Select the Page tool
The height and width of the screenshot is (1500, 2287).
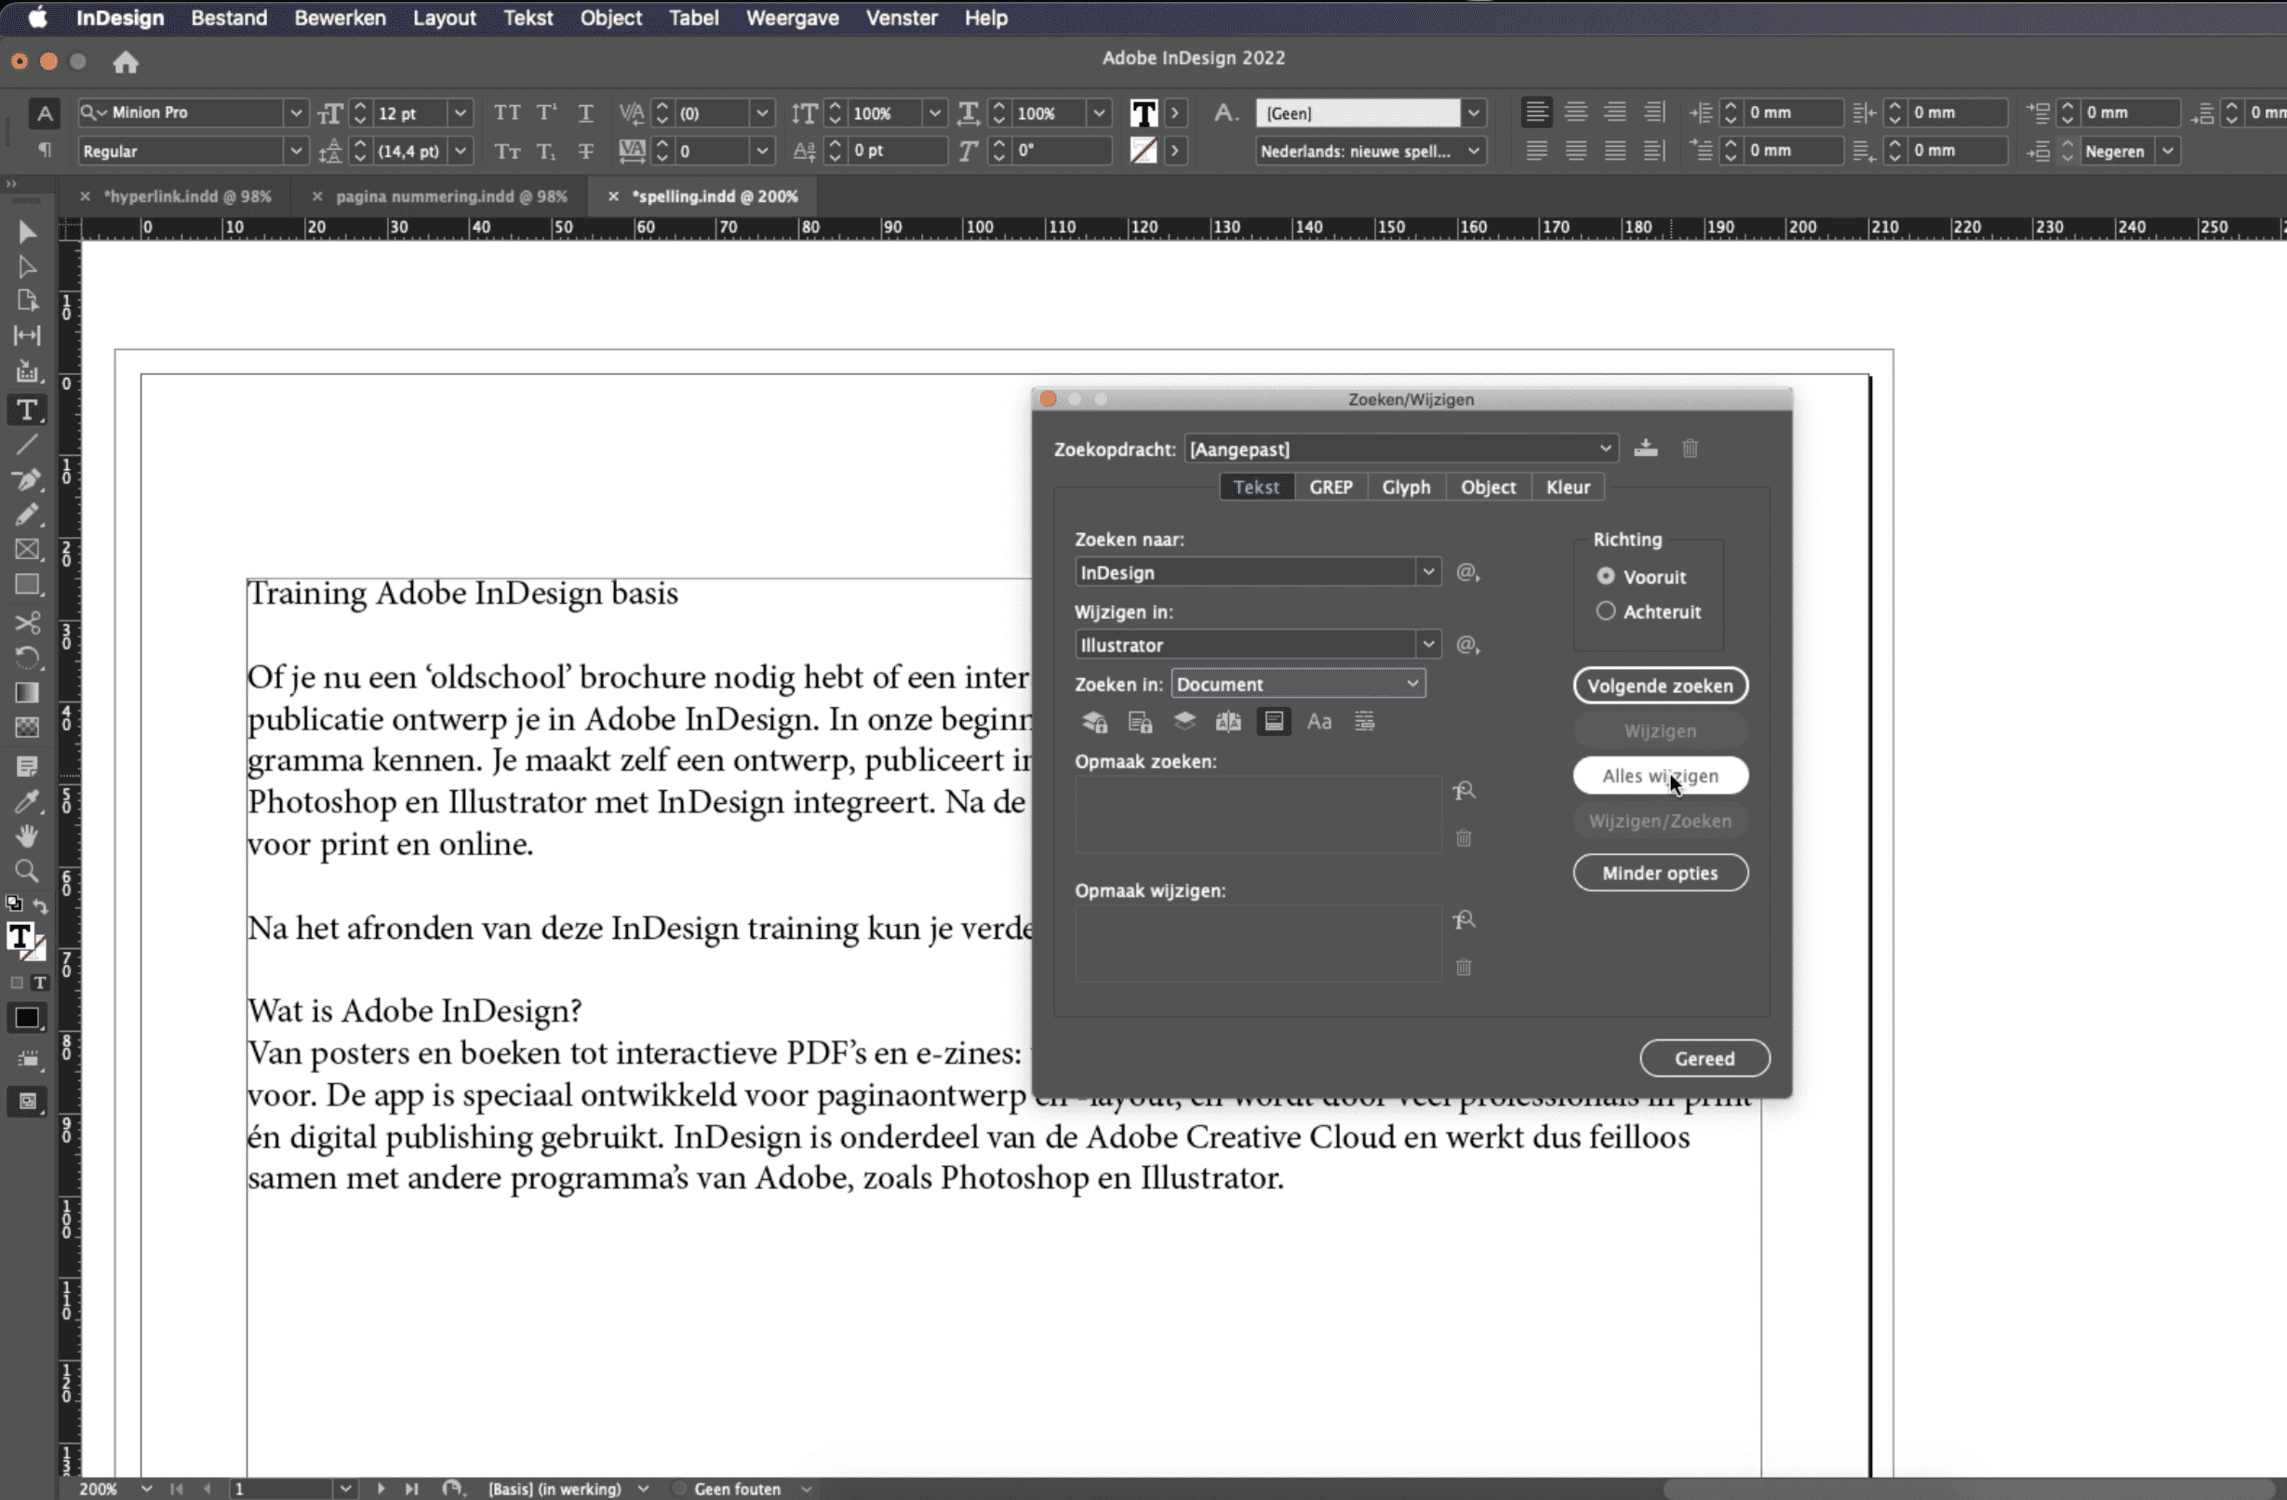pyautogui.click(x=27, y=301)
